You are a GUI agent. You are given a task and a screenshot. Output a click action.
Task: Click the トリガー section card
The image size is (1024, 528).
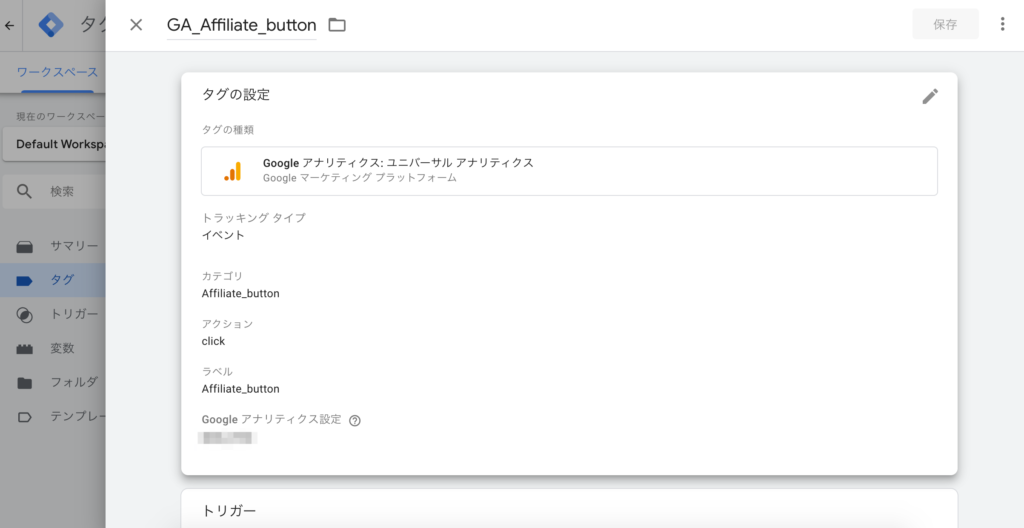click(x=568, y=509)
